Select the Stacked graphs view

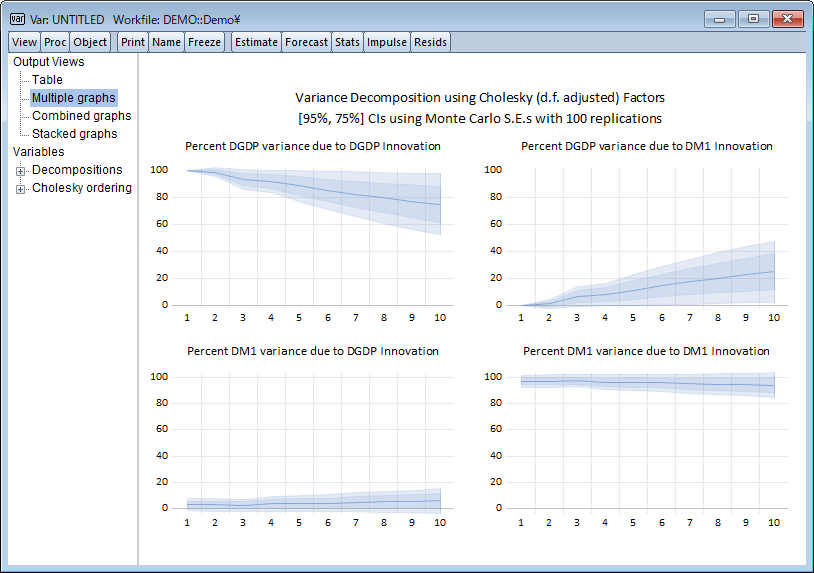point(75,134)
